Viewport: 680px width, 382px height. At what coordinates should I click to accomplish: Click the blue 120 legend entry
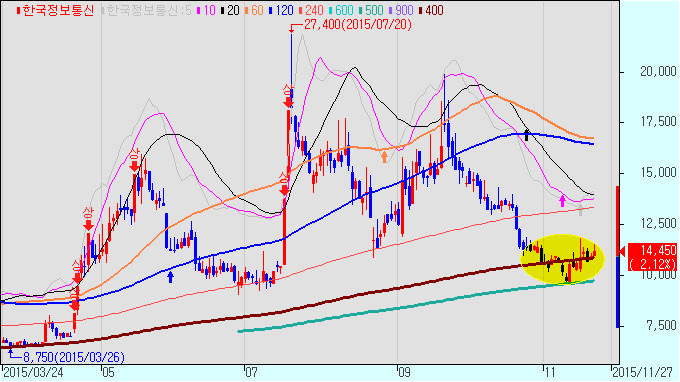tap(281, 10)
